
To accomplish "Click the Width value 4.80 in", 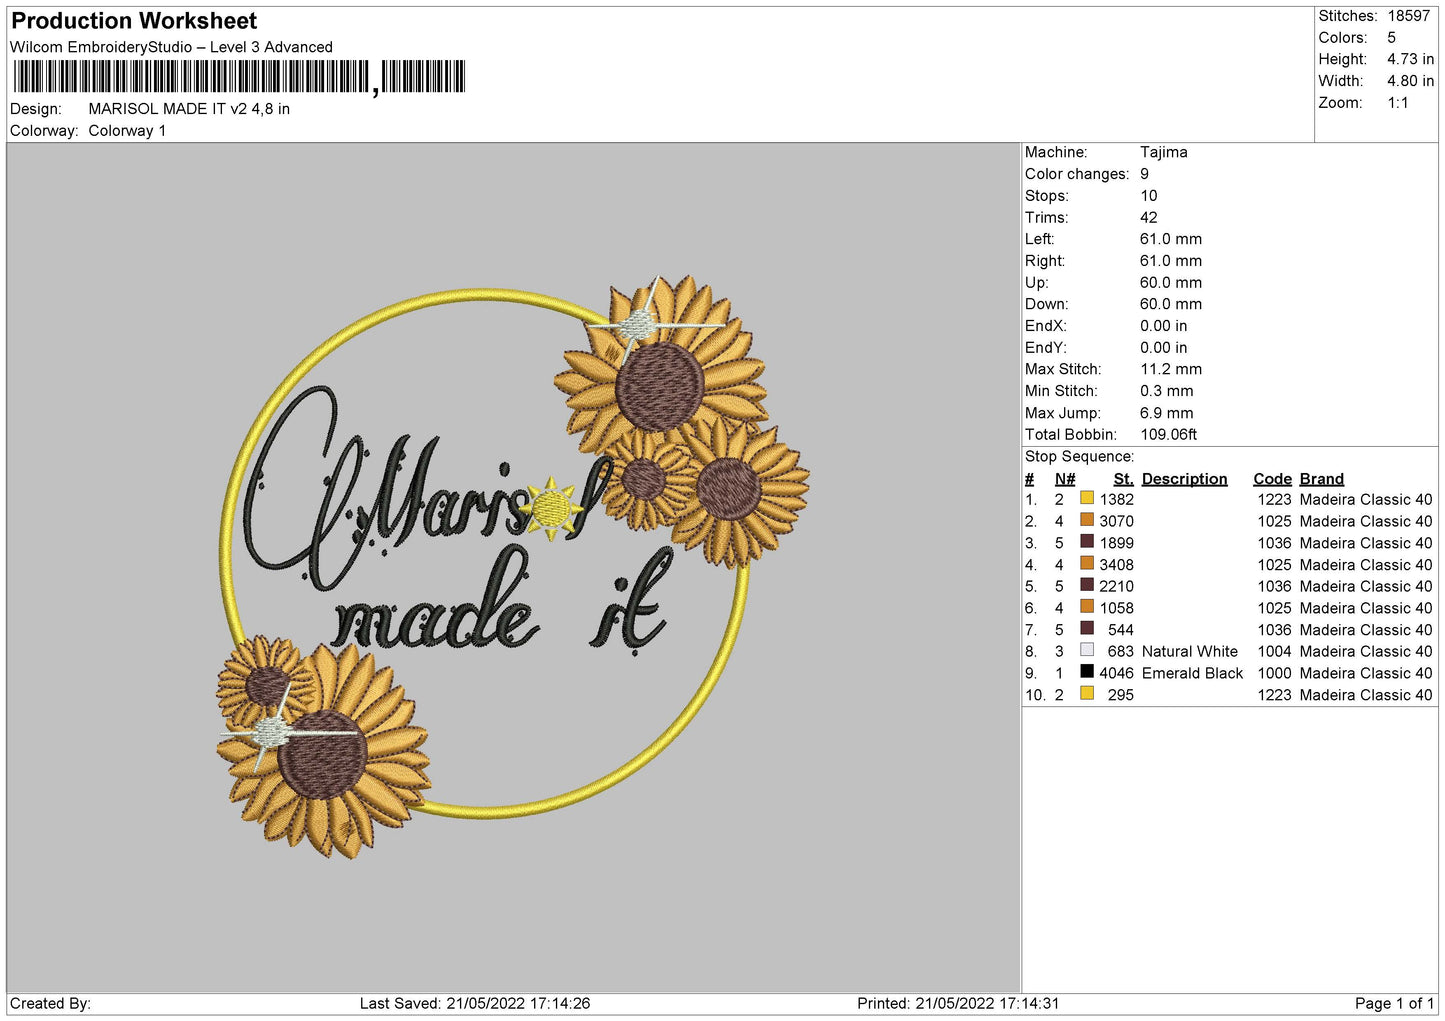I will pyautogui.click(x=1410, y=81).
